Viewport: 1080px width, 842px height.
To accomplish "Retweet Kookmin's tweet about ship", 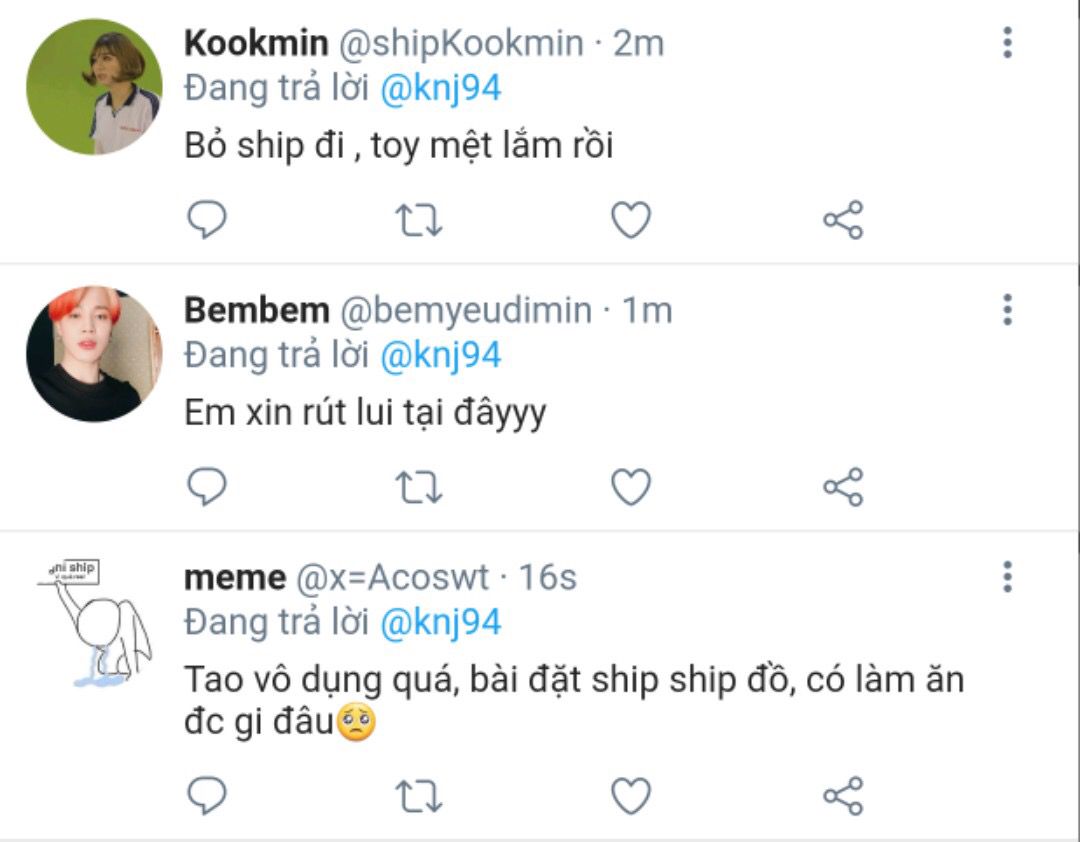I will pos(419,220).
